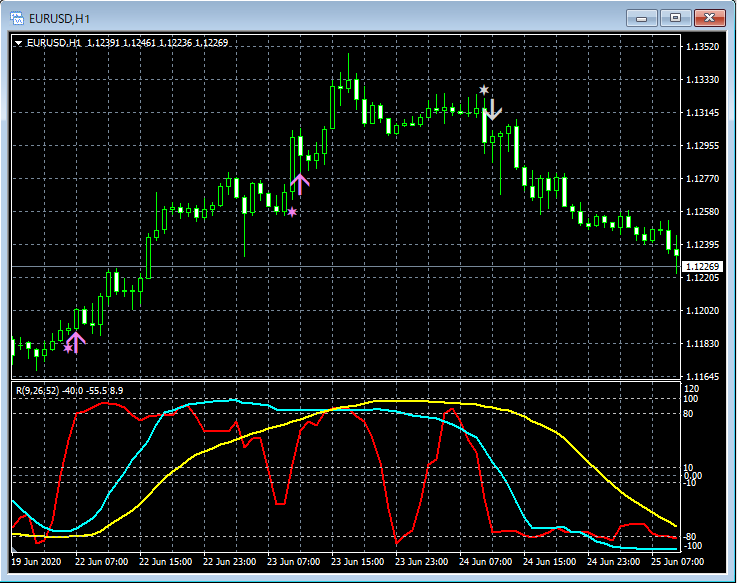
Task: Select the pink up arrow near 23 Jun 07:00
Action: [300, 184]
